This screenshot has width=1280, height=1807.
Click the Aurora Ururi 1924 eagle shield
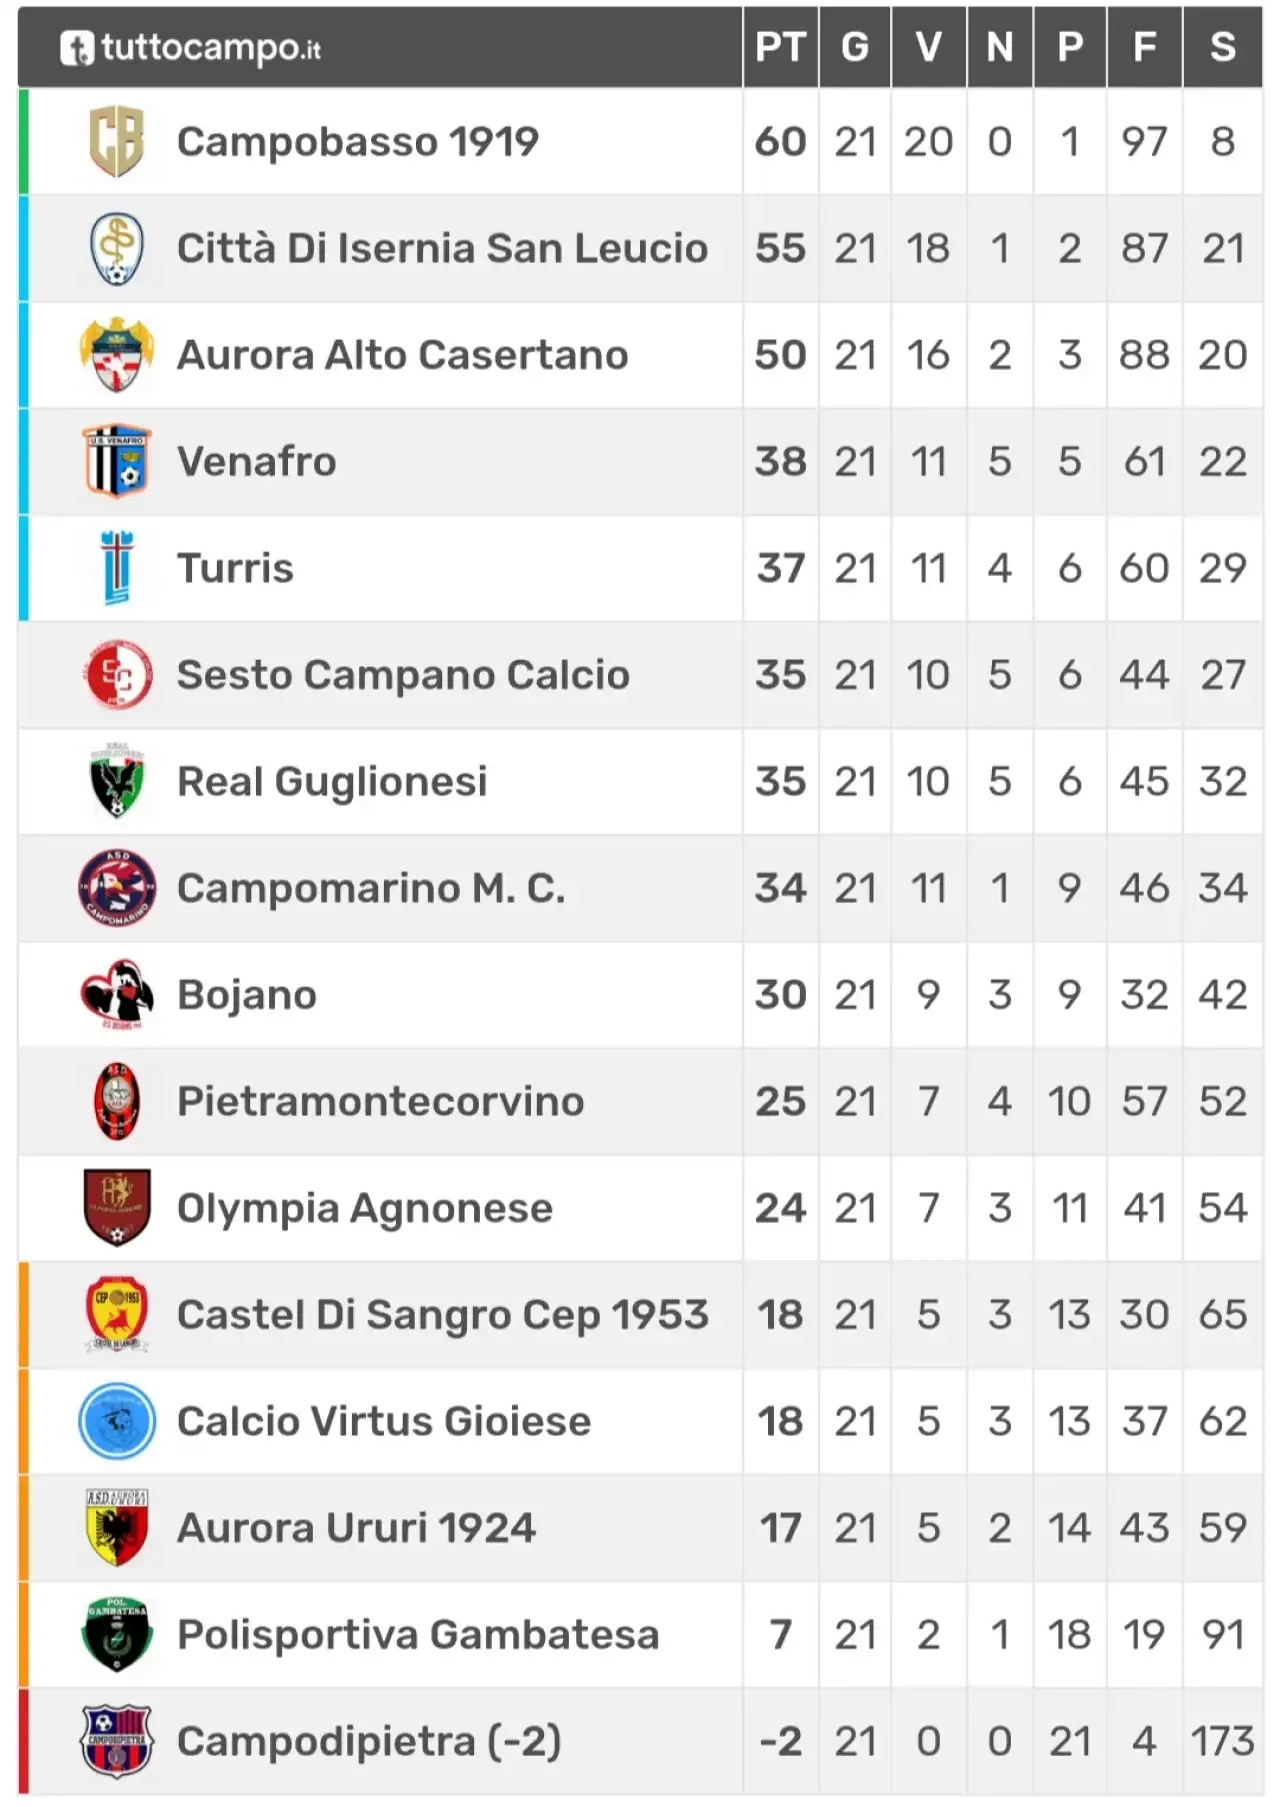point(117,1528)
